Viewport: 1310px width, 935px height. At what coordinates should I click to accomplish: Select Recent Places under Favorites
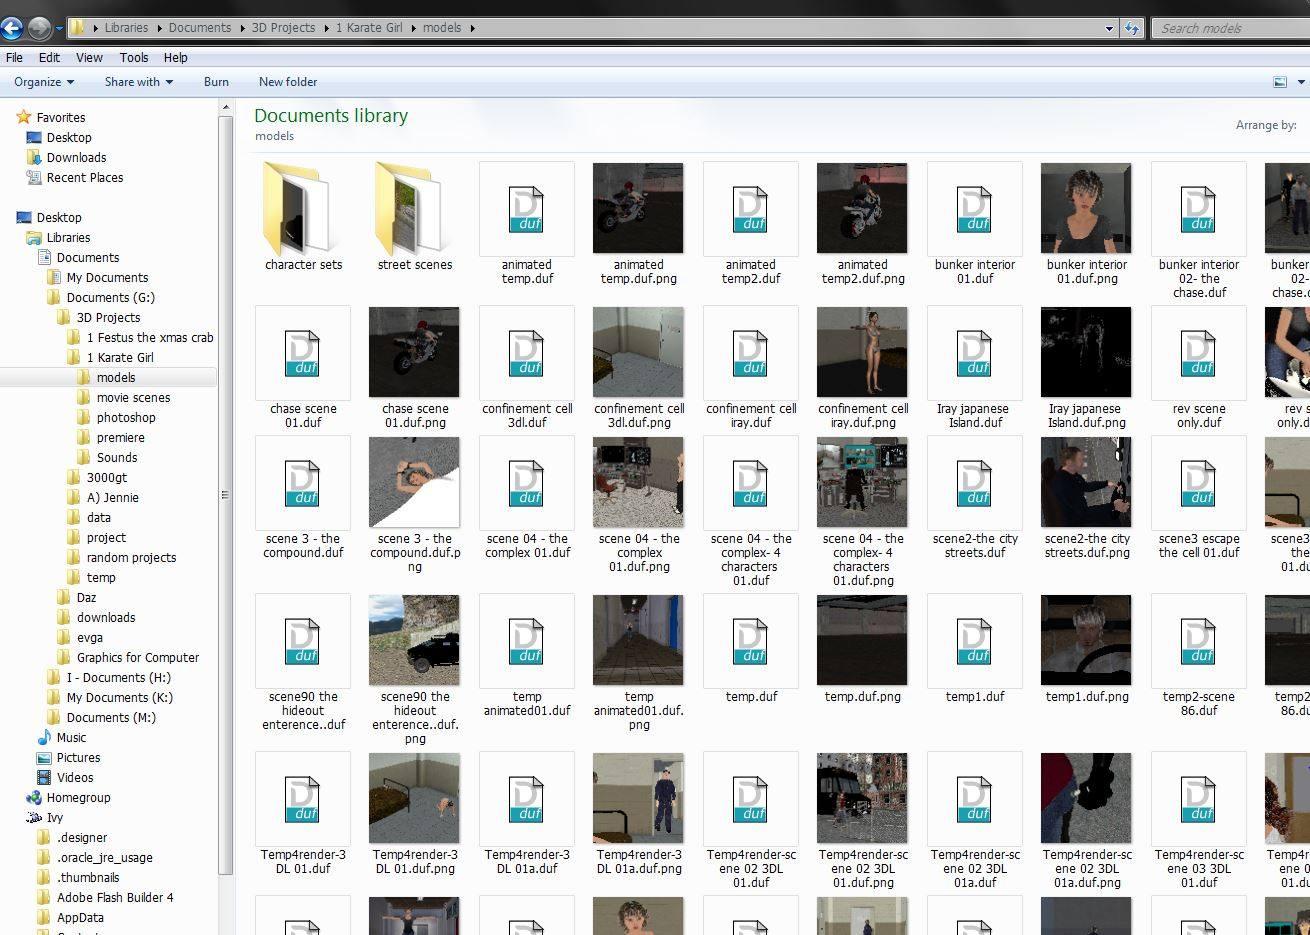point(85,178)
